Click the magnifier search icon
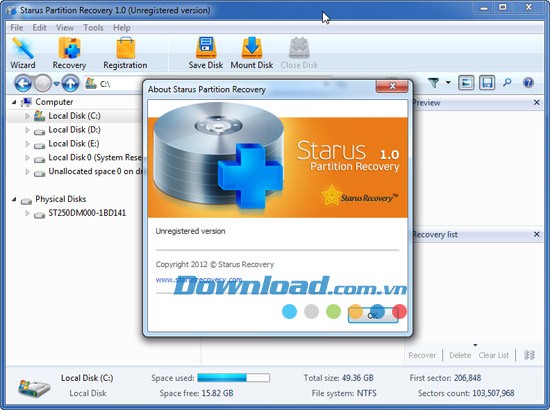Screen dimensions: 550x410 pos(507,82)
